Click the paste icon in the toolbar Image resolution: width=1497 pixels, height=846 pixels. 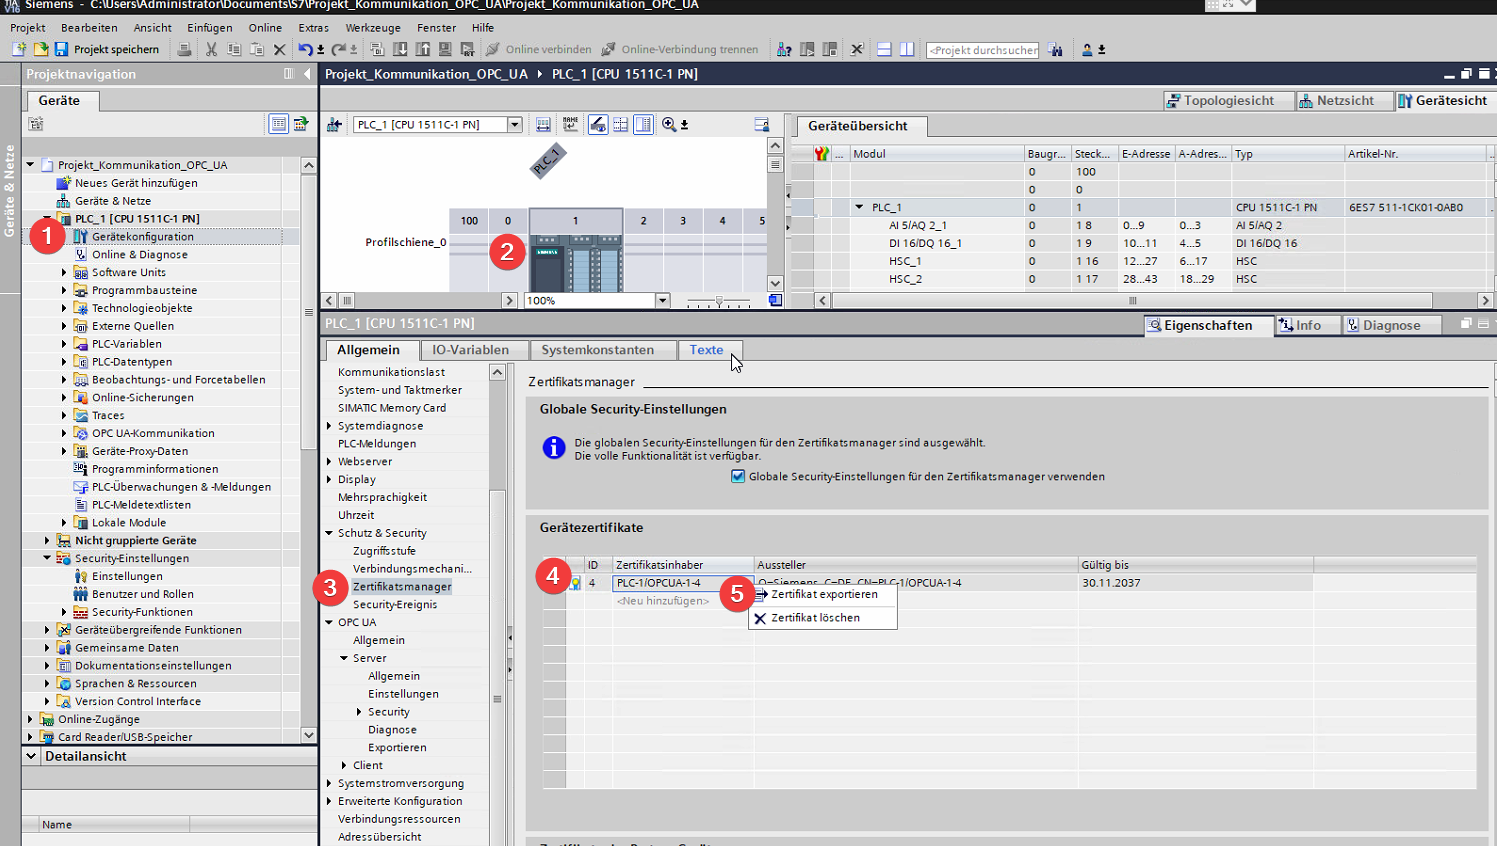tap(257, 49)
